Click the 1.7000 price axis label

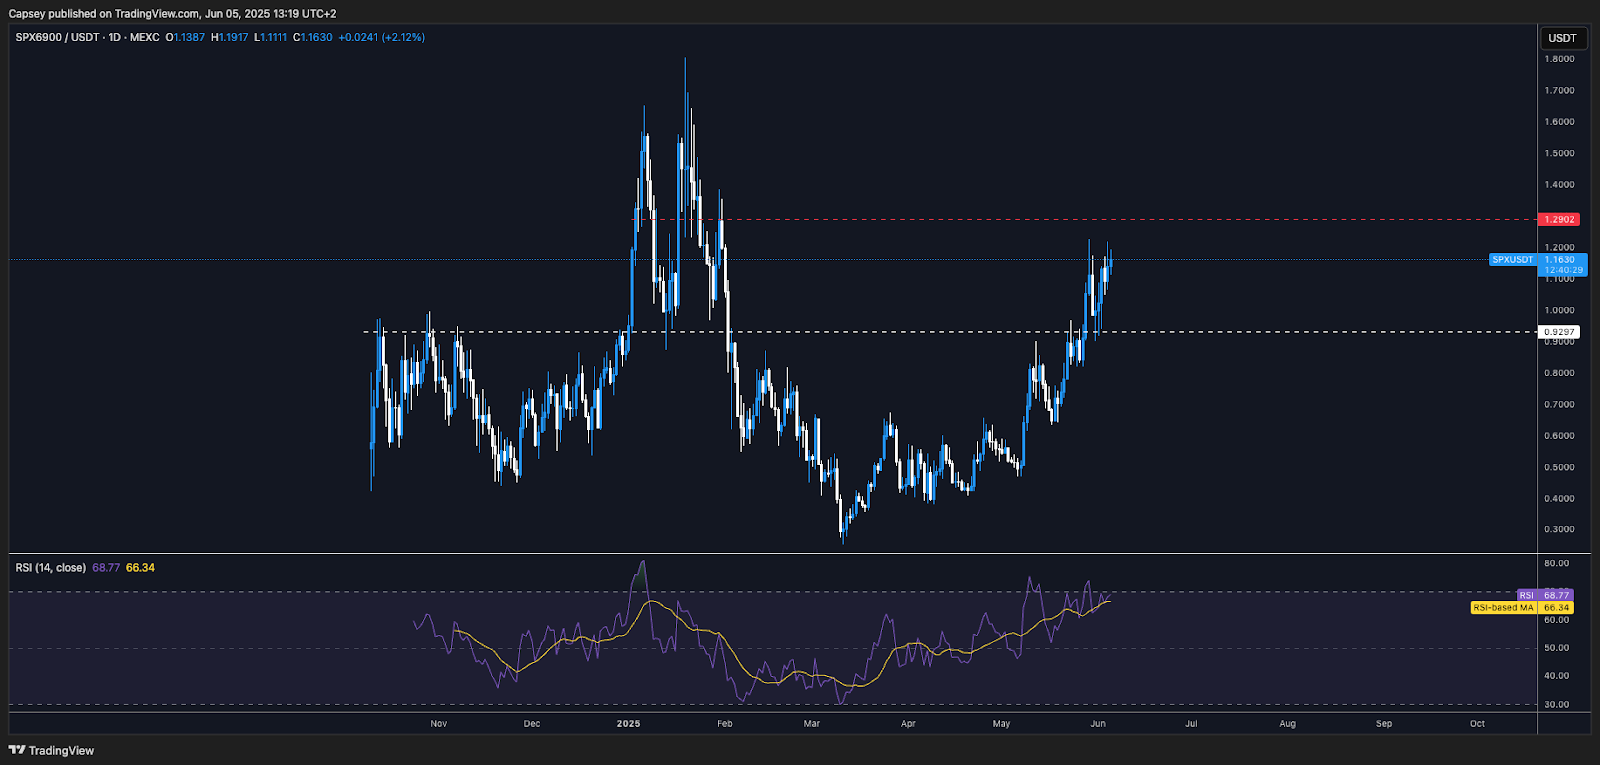point(1559,90)
